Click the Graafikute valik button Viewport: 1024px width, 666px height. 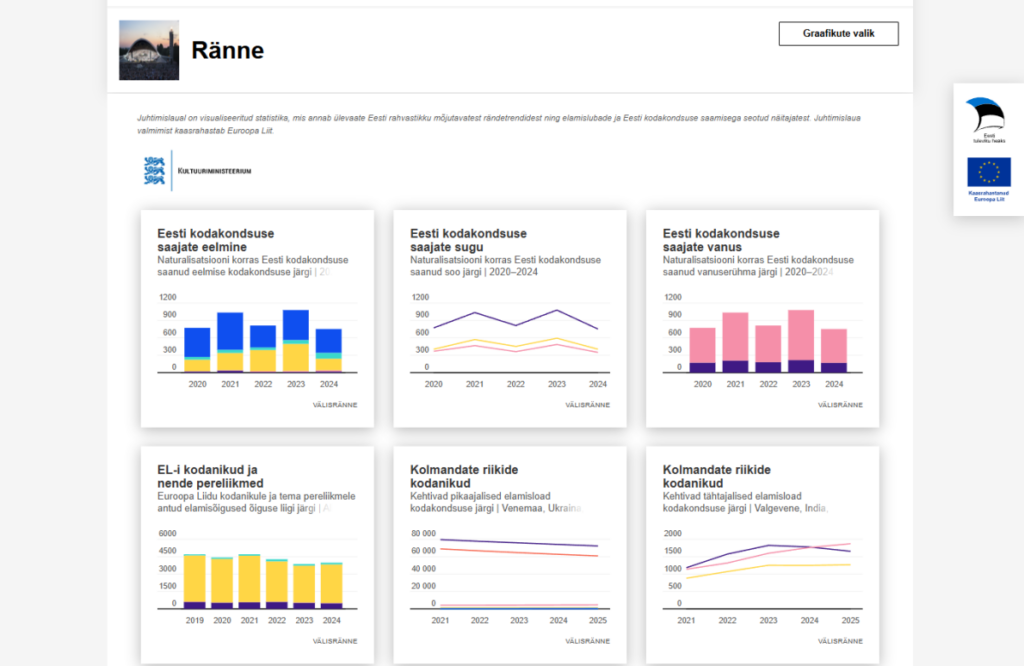pos(838,33)
